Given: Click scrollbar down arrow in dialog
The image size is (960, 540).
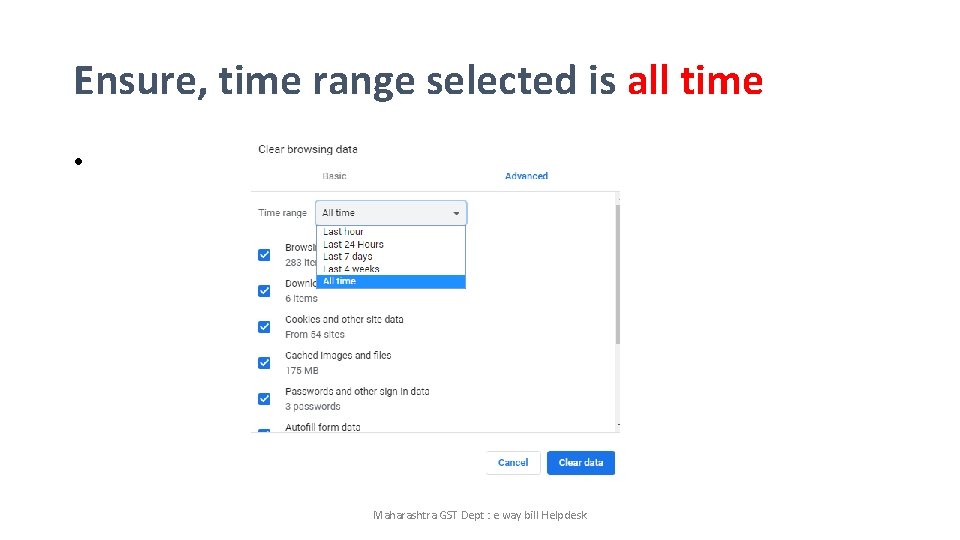Looking at the screenshot, I should 618,425.
